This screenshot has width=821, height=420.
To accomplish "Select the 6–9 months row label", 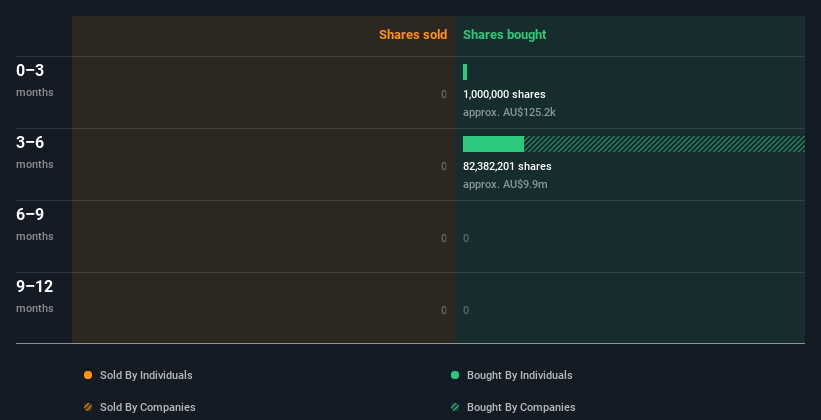I will pyautogui.click(x=35, y=224).
